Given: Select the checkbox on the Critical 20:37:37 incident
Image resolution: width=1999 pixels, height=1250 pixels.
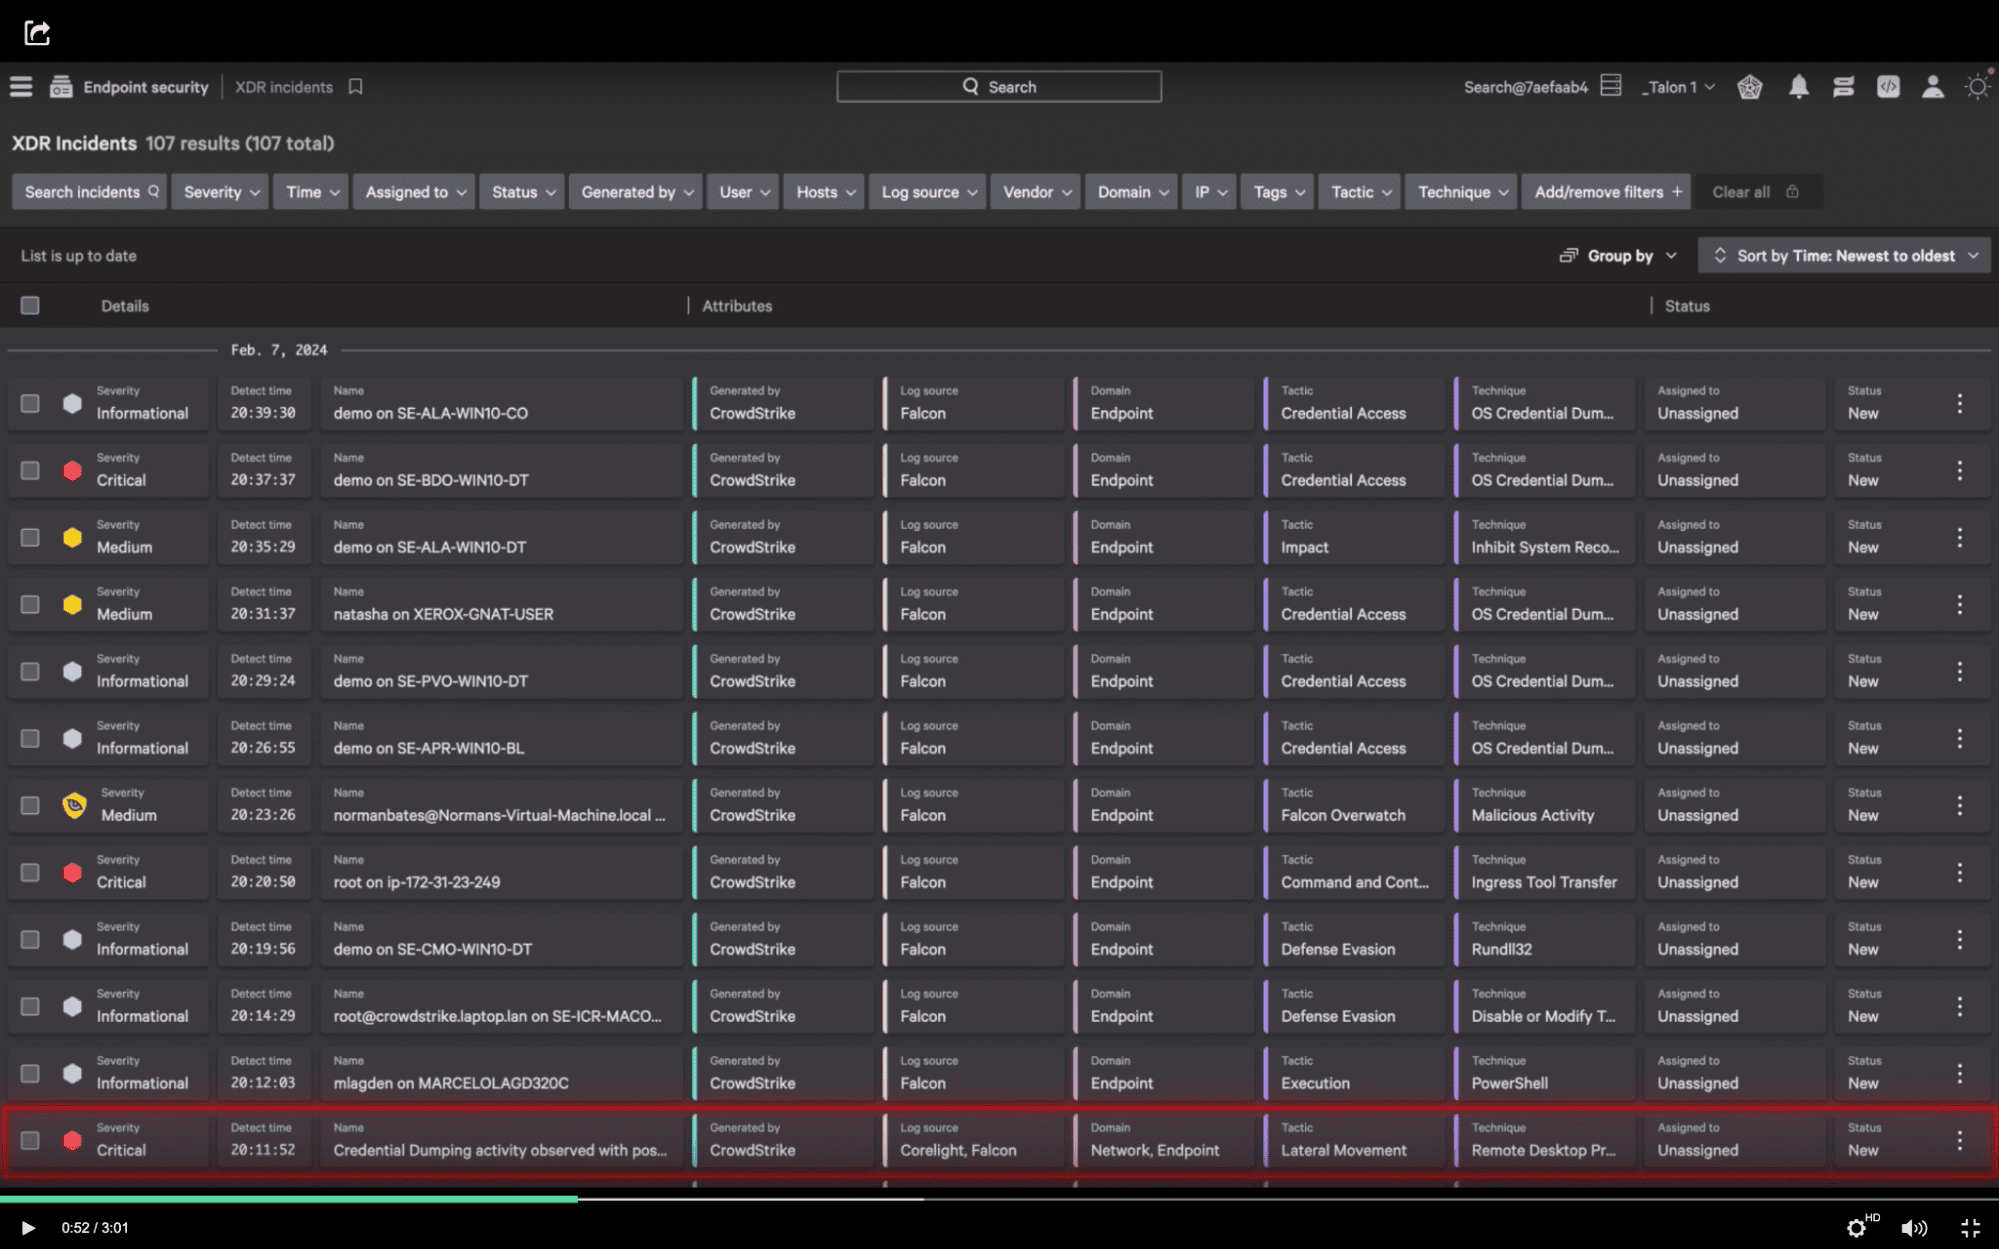Looking at the screenshot, I should tap(29, 470).
